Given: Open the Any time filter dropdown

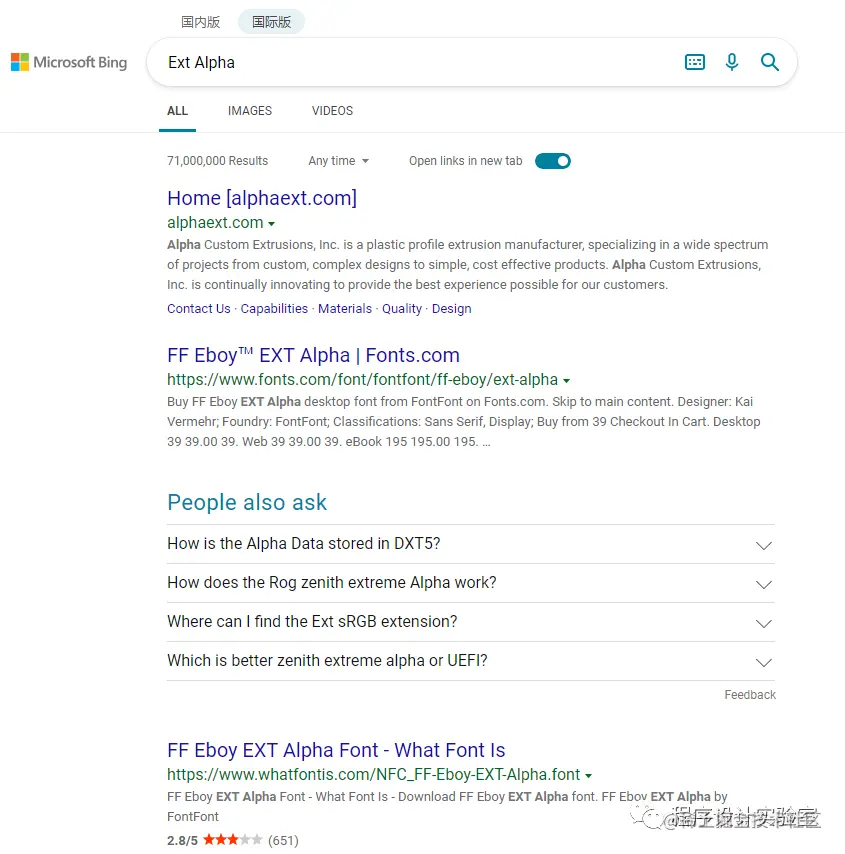Looking at the screenshot, I should click(338, 161).
